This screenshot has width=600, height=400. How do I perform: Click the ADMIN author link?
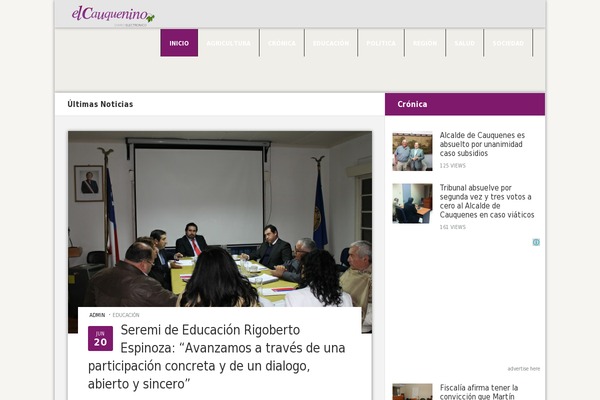click(x=97, y=315)
